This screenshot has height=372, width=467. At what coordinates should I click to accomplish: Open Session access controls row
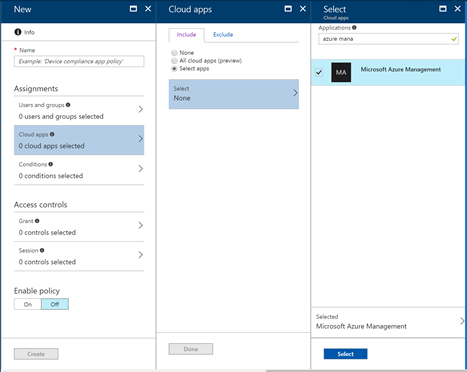79,256
